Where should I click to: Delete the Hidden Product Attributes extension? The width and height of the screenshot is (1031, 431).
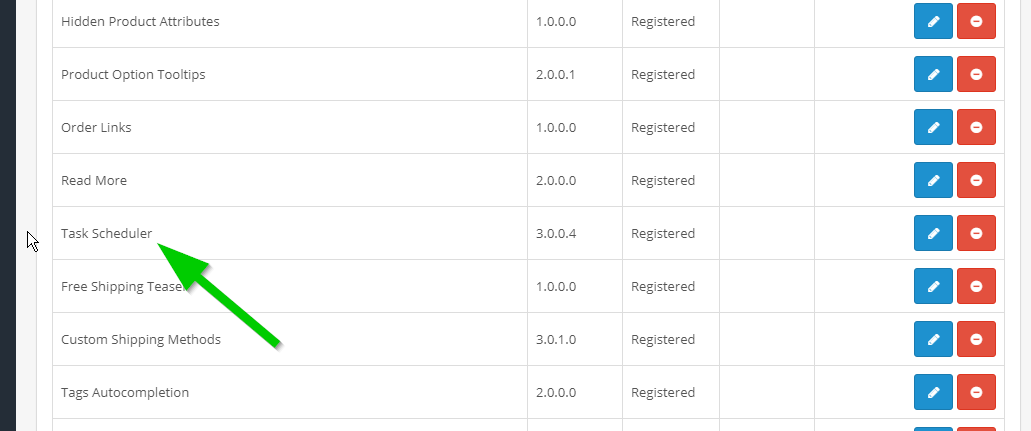[976, 21]
